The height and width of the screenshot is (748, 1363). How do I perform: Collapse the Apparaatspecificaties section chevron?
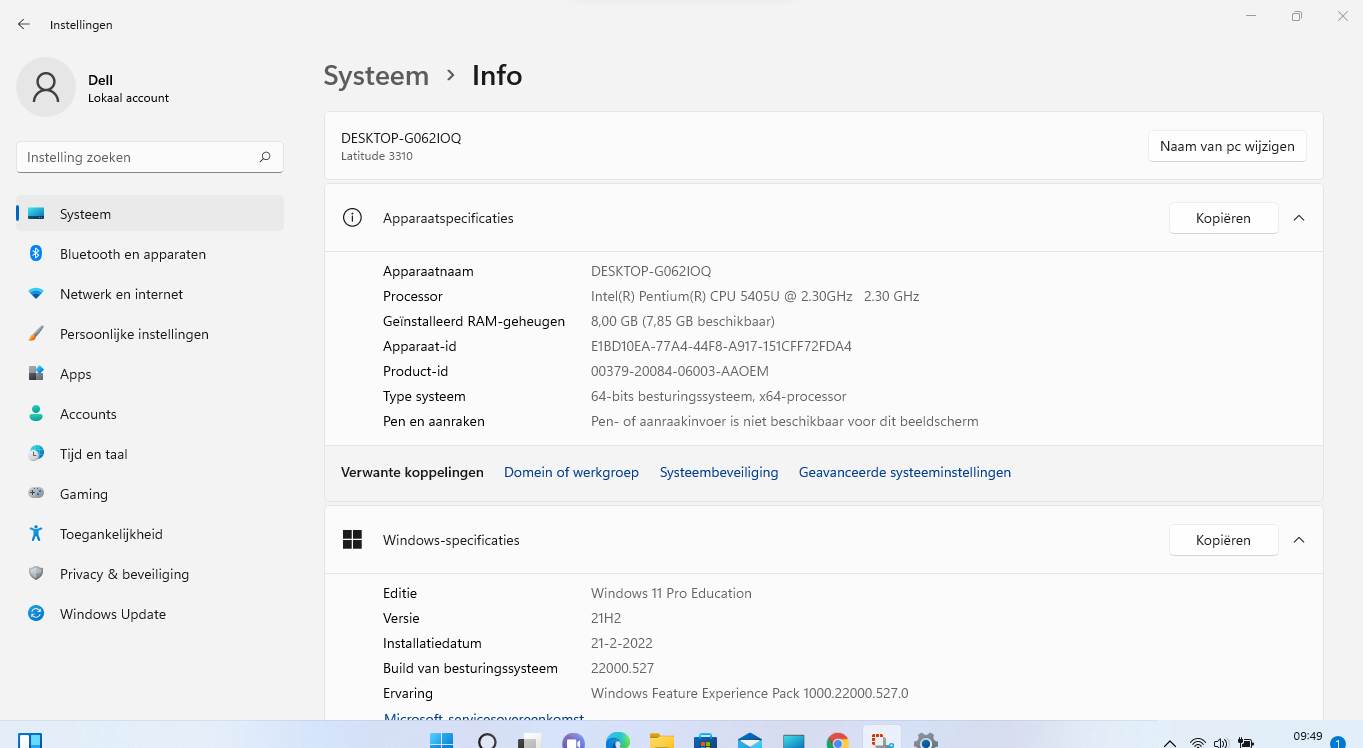coord(1299,218)
